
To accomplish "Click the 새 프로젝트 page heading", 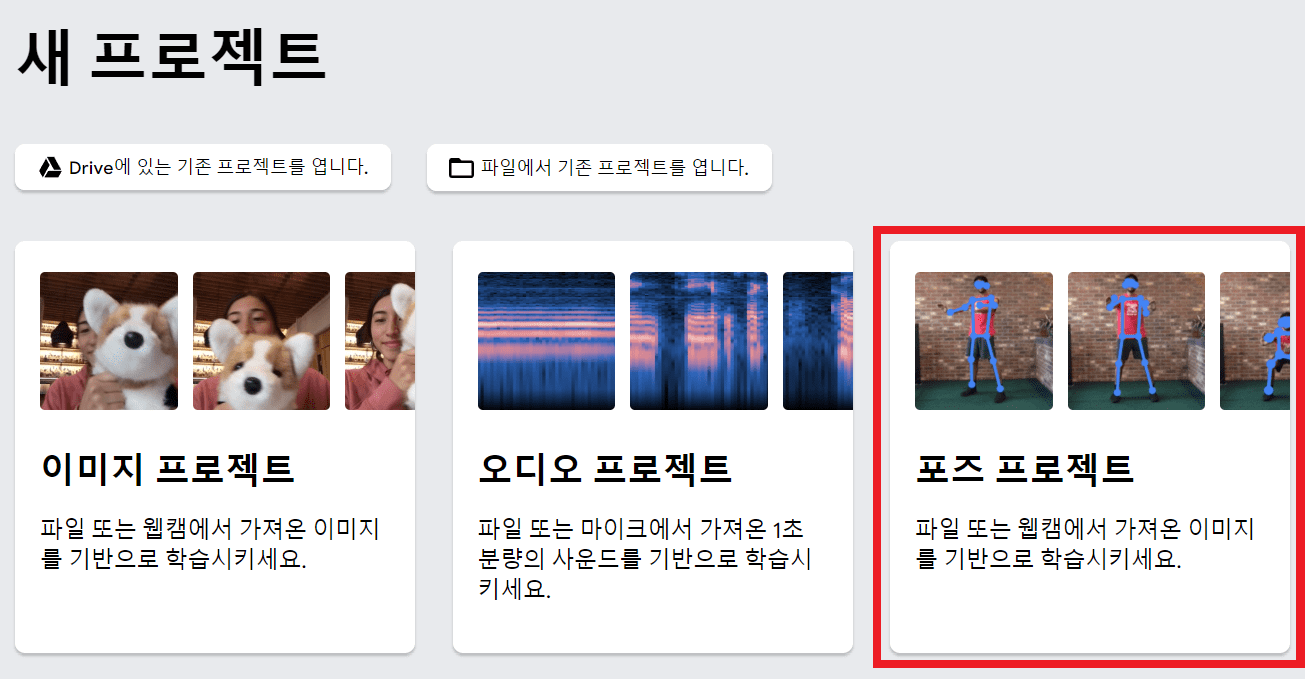I will point(172,56).
